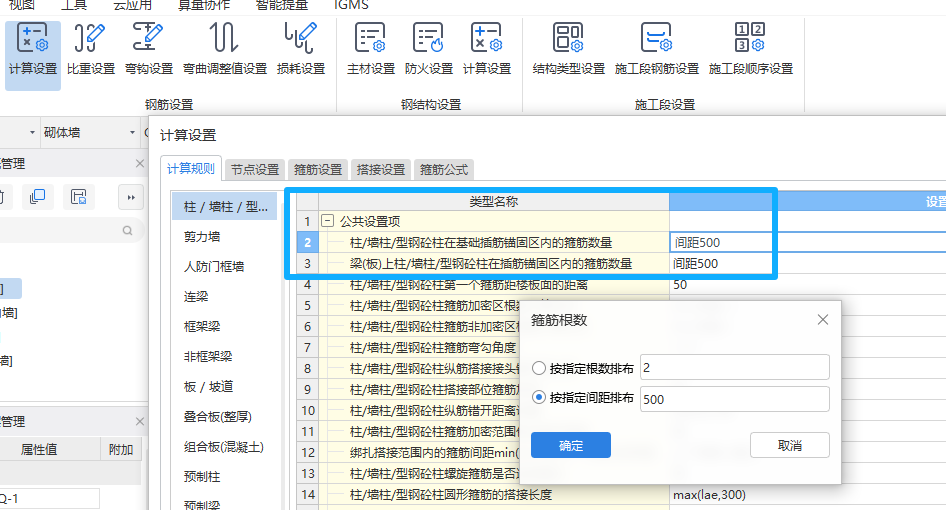Collapse the 公共设置项 group
The image size is (946, 510).
click(327, 221)
